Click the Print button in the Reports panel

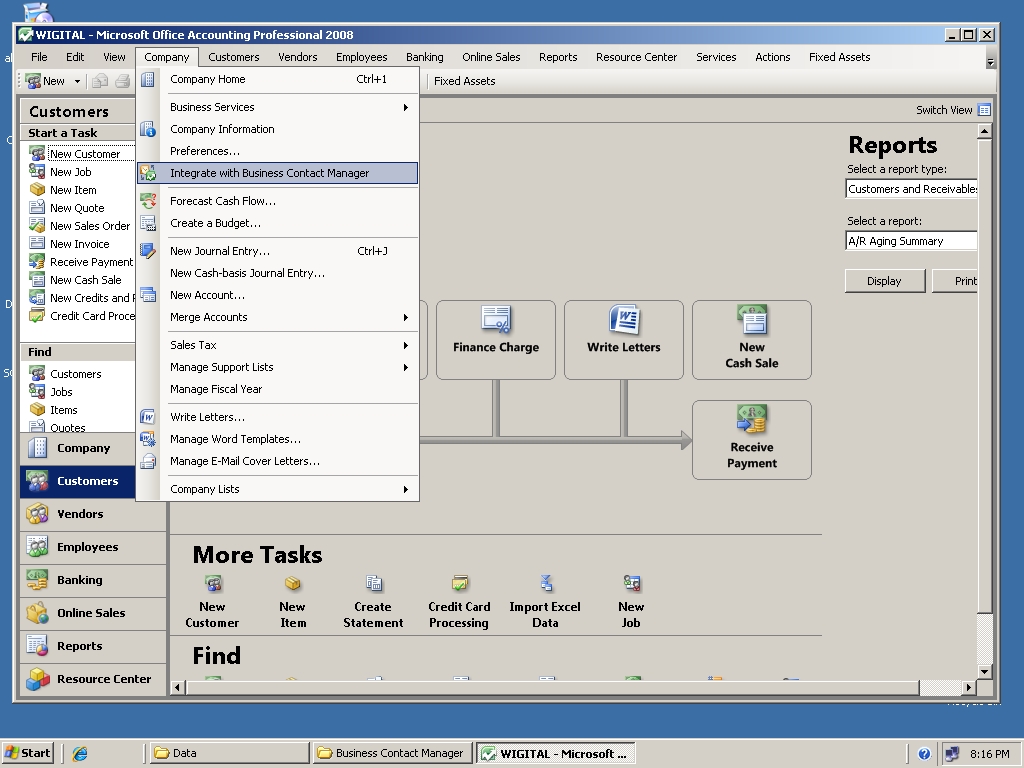point(955,281)
